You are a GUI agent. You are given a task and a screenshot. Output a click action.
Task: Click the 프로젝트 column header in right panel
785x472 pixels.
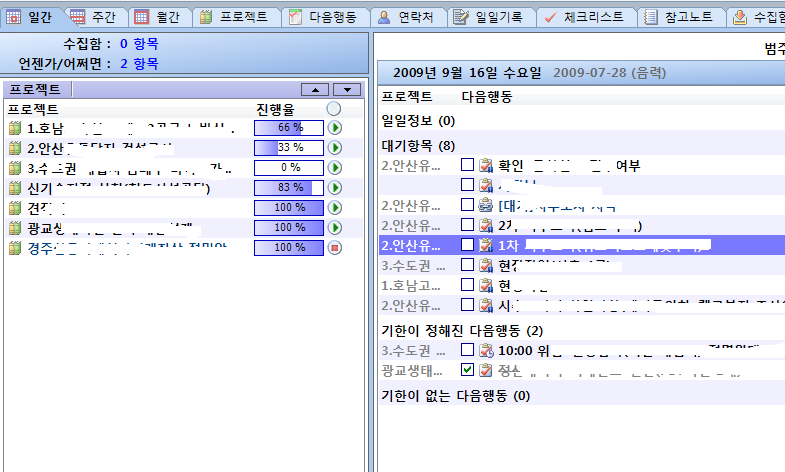pyautogui.click(x=407, y=97)
